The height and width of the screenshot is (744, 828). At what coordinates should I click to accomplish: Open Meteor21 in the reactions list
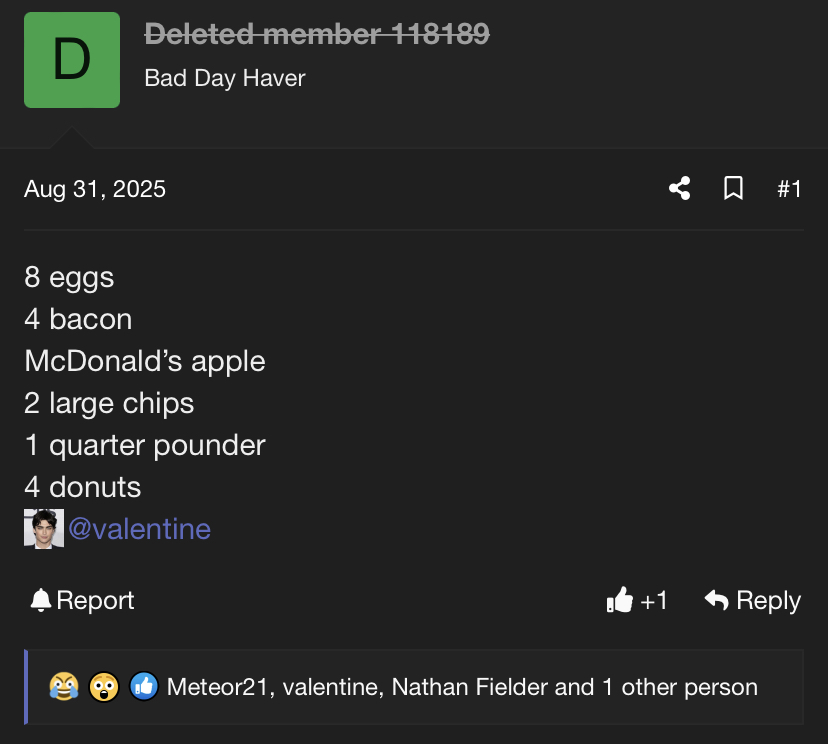pos(219,687)
